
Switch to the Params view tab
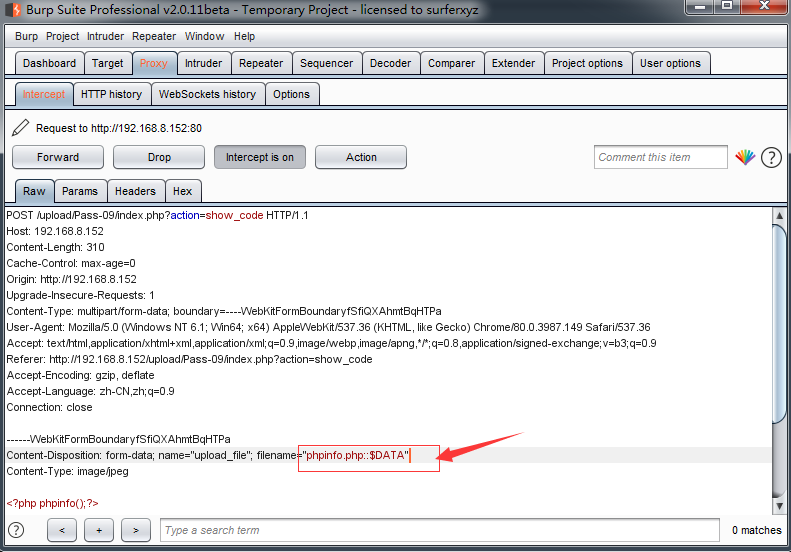click(80, 191)
